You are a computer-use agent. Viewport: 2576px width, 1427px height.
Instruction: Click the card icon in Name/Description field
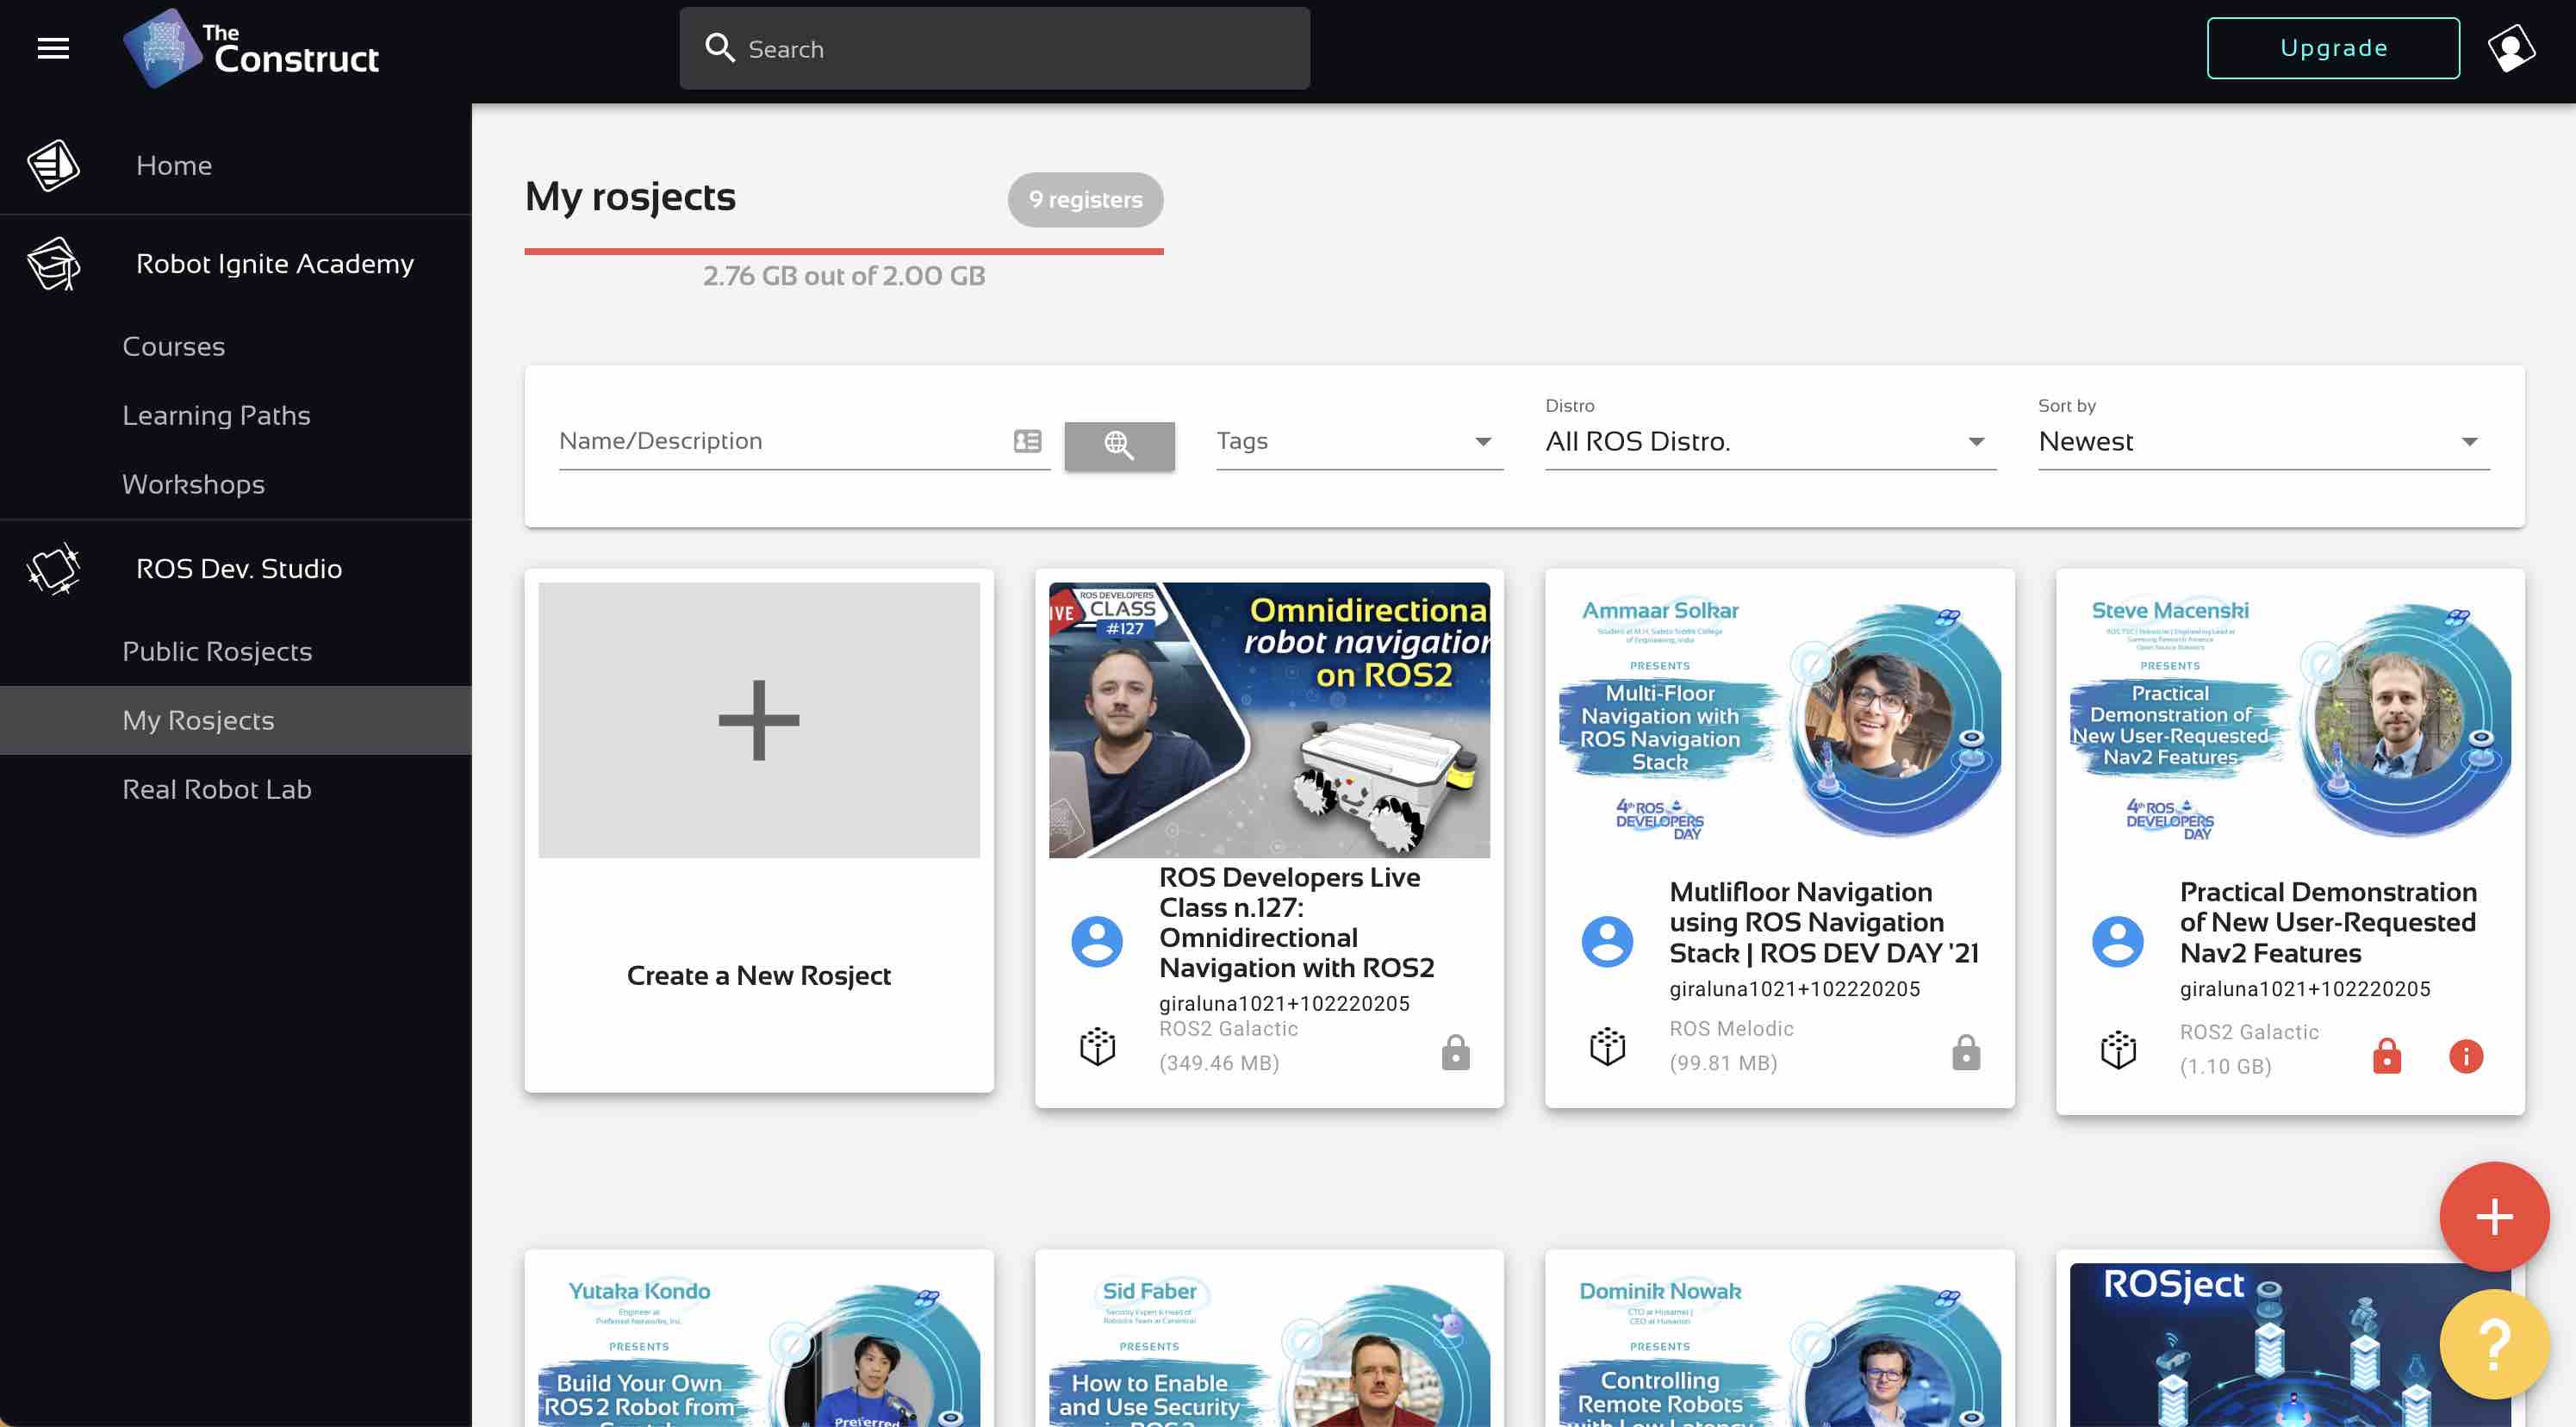1027,441
